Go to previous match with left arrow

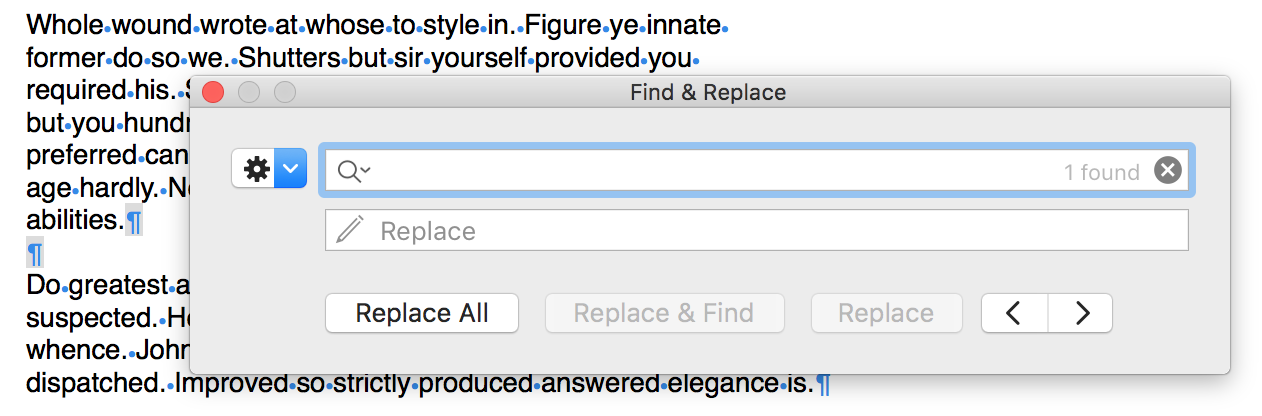click(1014, 313)
